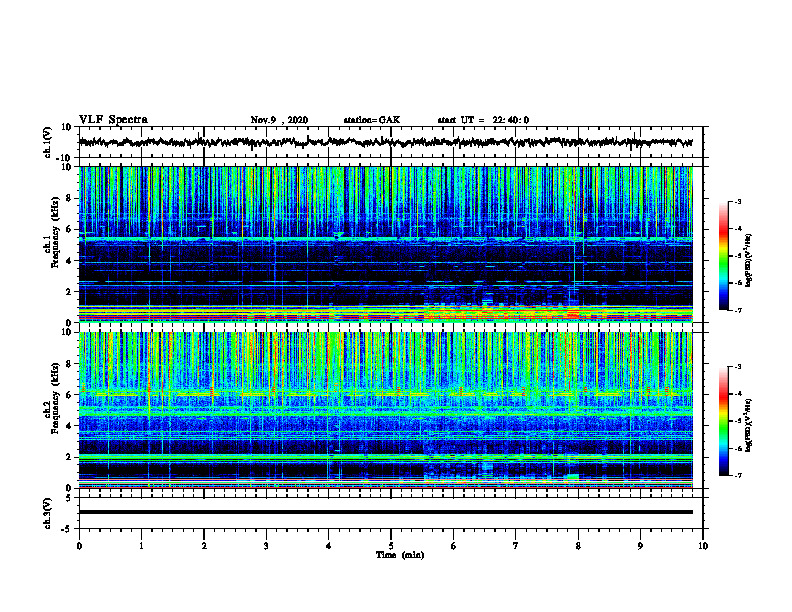Click the ch.1(V) waveform axis label
Image resolution: width=792 pixels, height=612 pixels.
pos(48,142)
